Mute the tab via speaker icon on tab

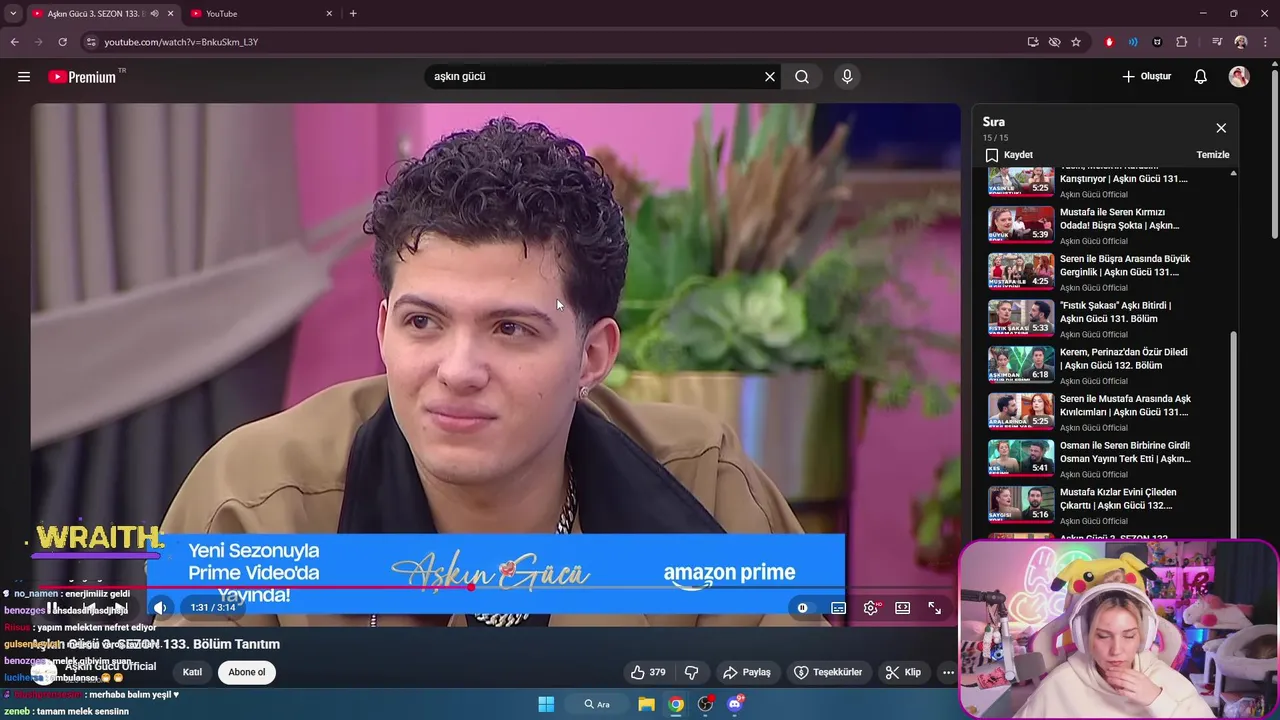pyautogui.click(x=154, y=14)
